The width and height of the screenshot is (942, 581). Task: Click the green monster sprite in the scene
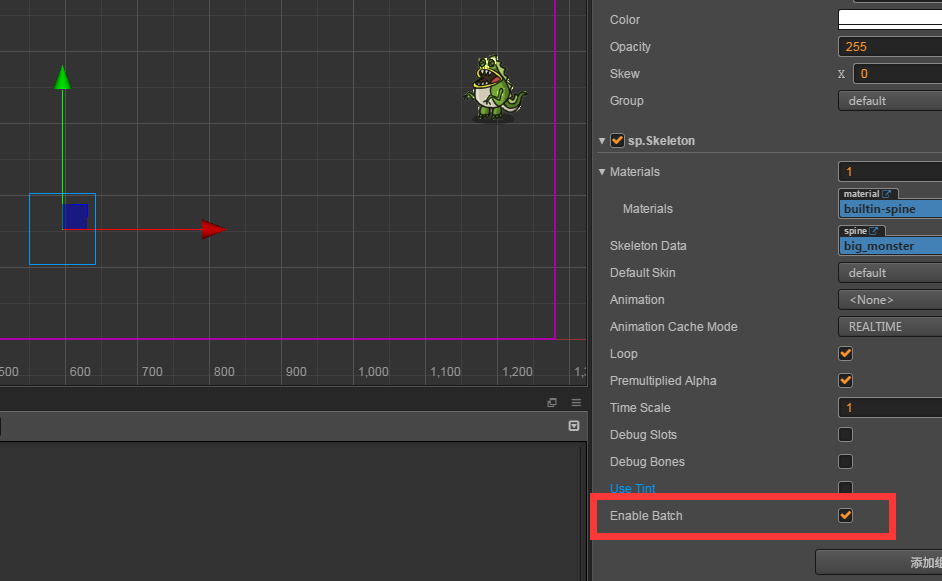pyautogui.click(x=495, y=89)
